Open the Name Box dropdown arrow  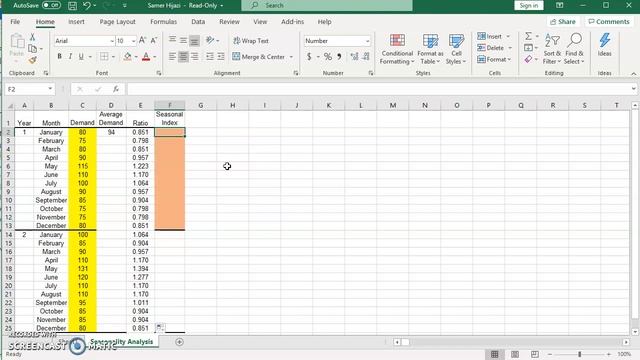50,89
